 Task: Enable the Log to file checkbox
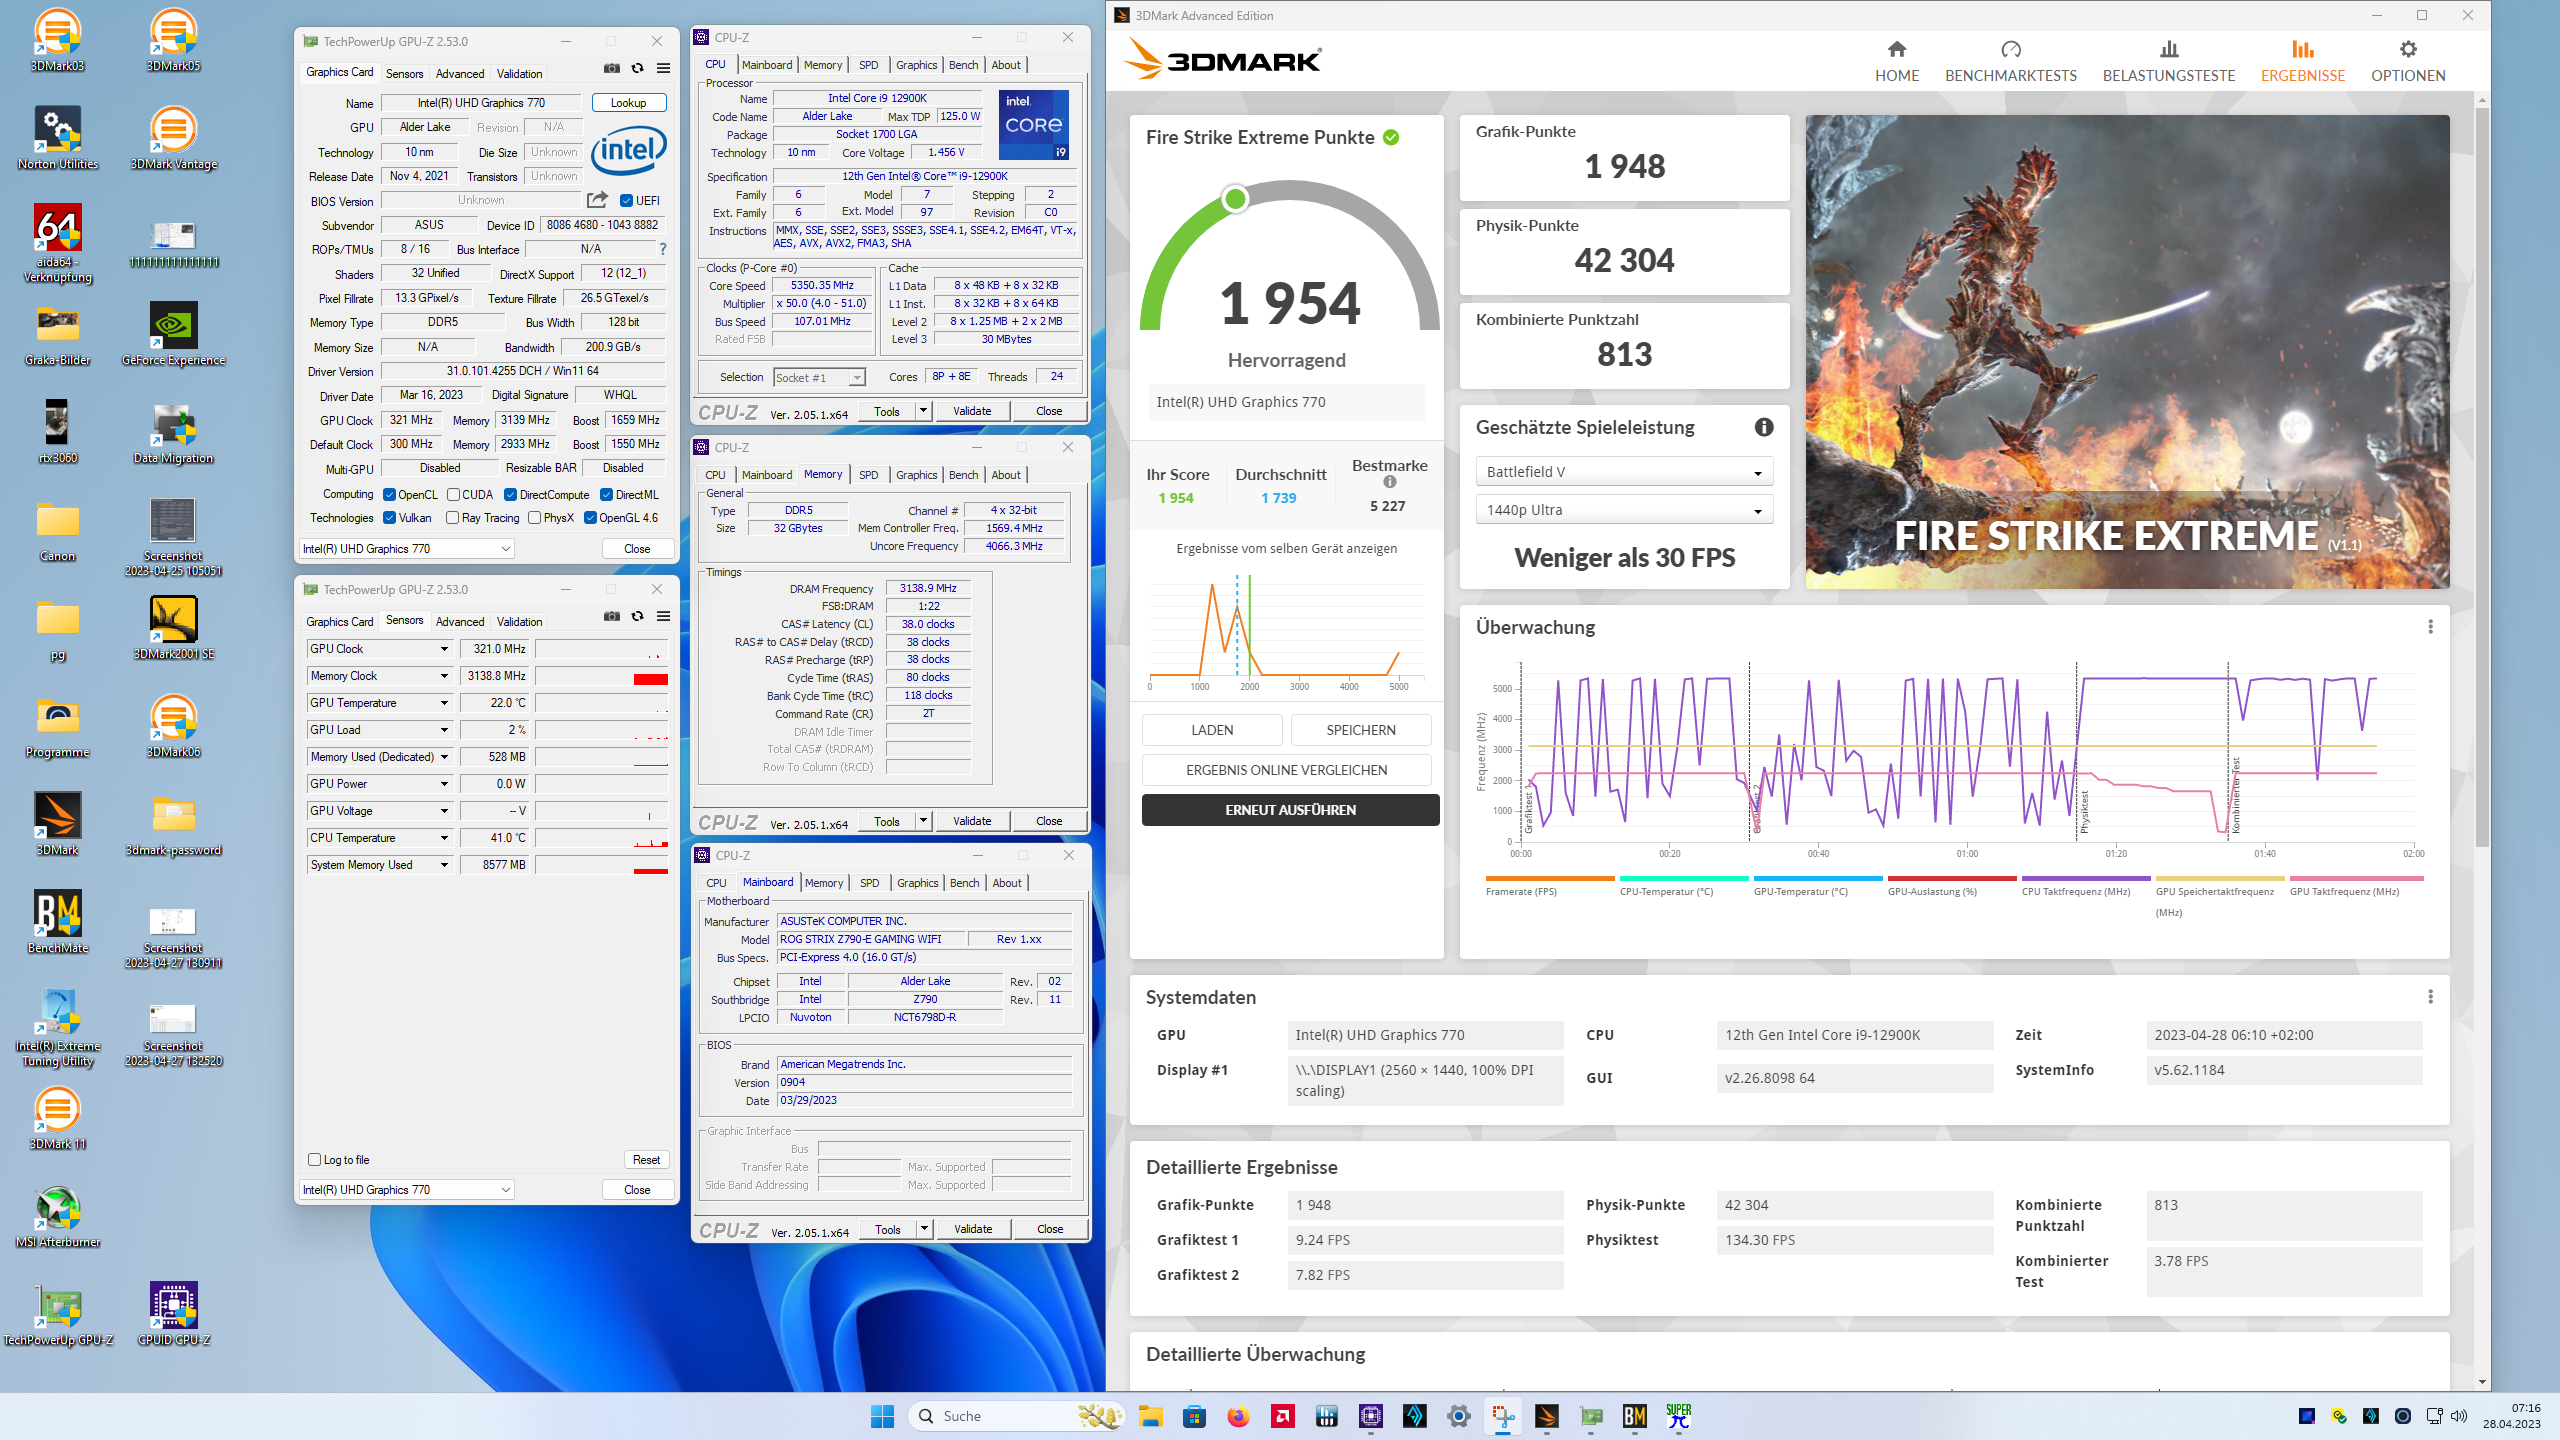pyautogui.click(x=315, y=1160)
